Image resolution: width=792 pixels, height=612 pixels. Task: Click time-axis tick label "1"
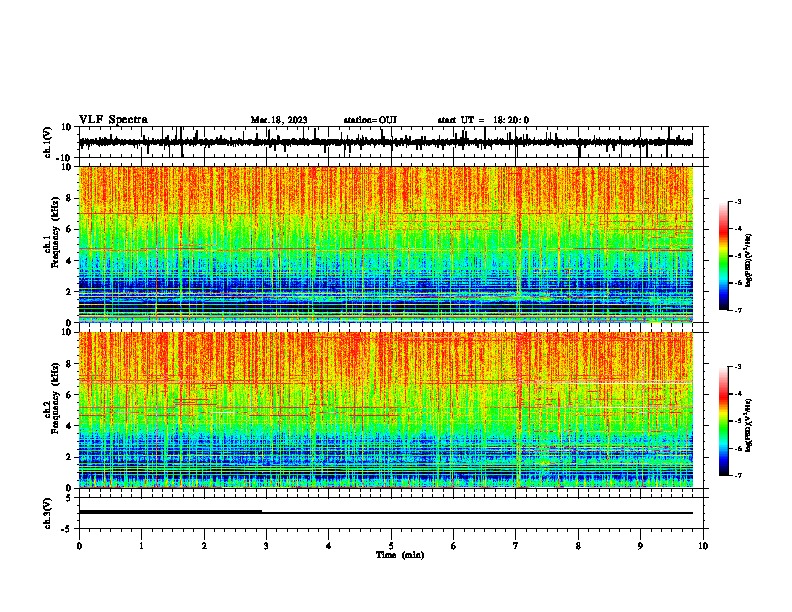click(x=141, y=546)
